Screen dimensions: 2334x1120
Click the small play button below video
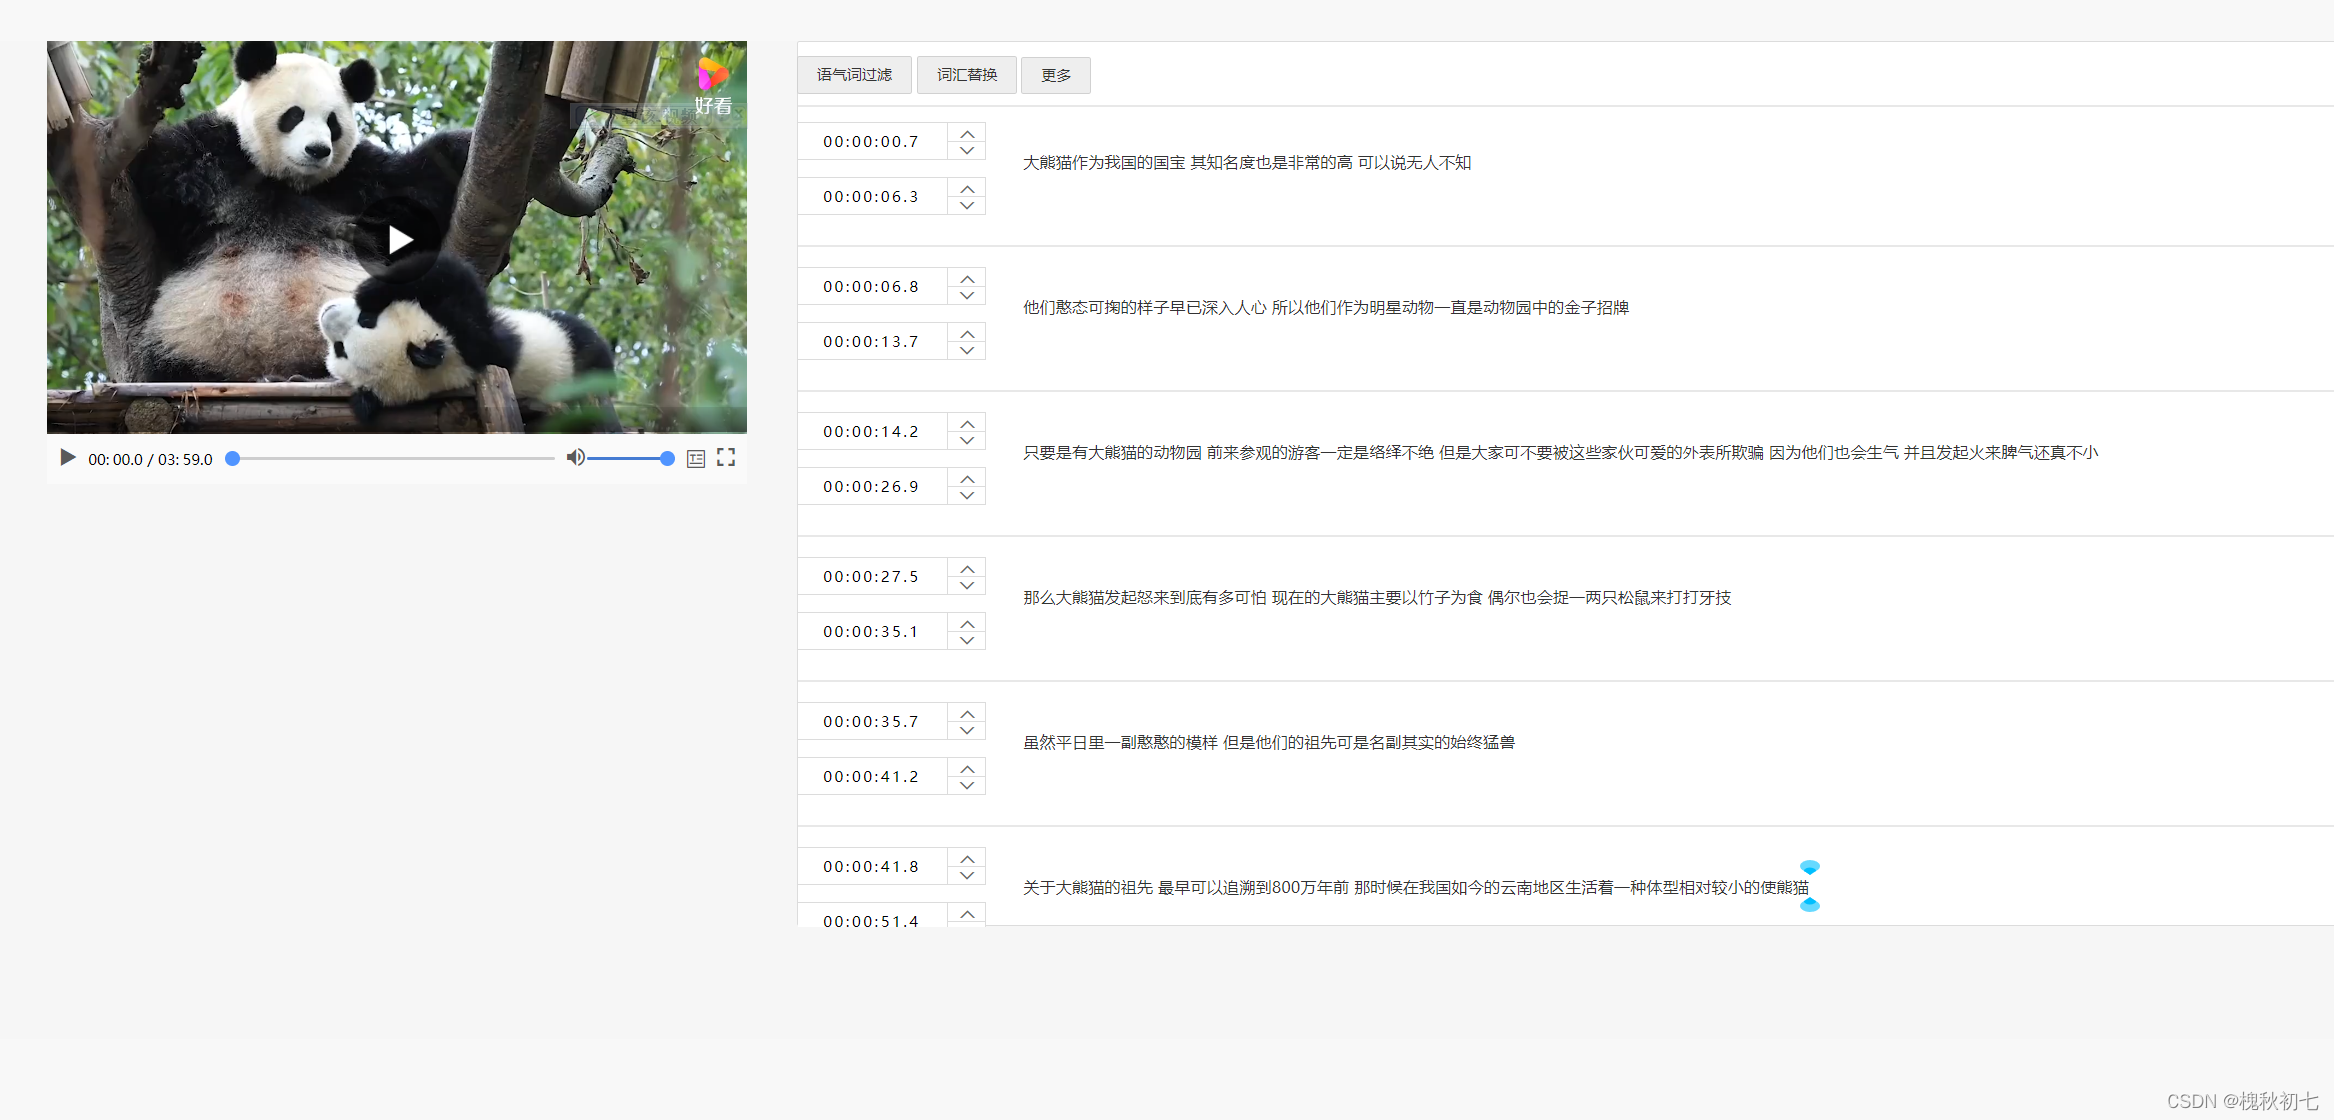pyautogui.click(x=68, y=458)
